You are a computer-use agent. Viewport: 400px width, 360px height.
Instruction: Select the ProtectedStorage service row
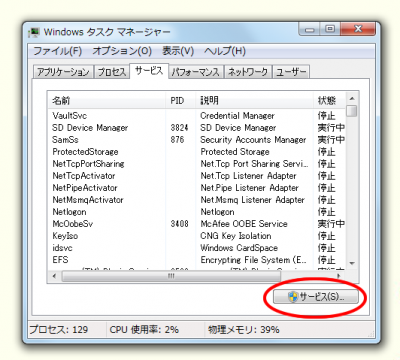click(197, 152)
